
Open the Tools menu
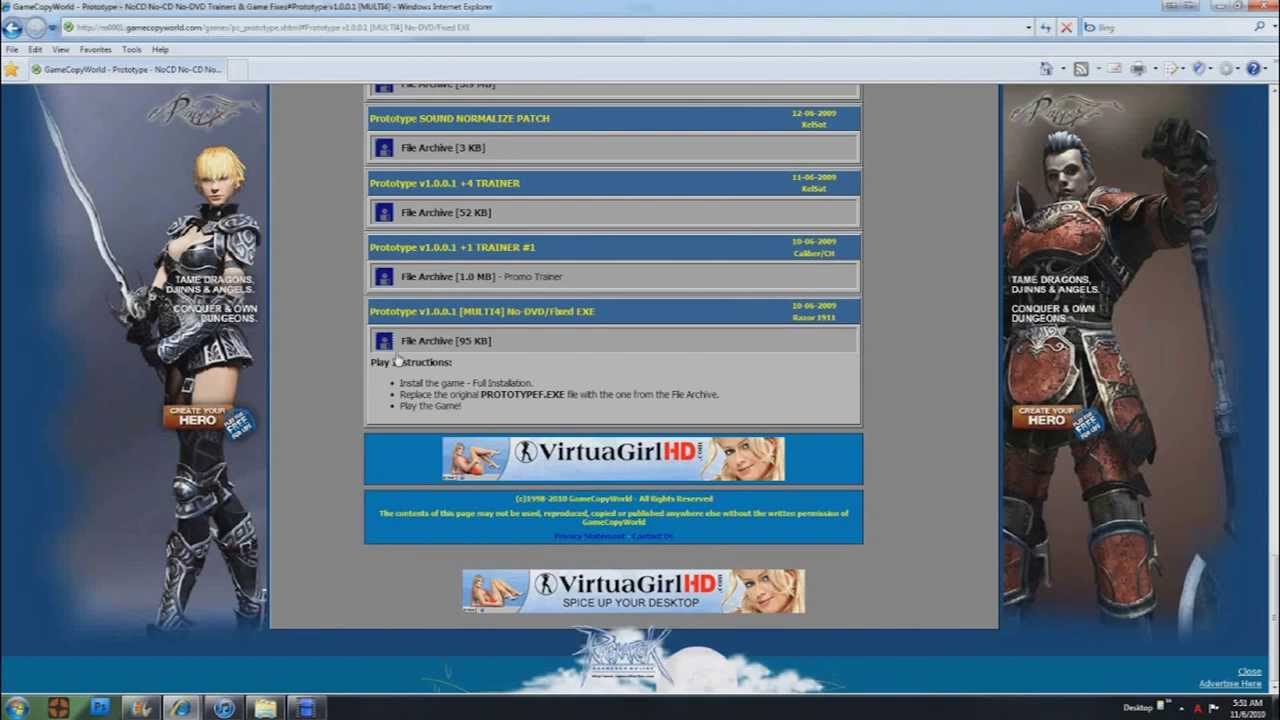point(132,49)
